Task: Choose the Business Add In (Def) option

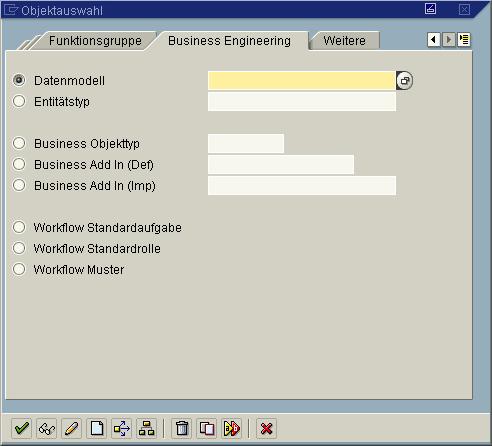Action: 19,164
